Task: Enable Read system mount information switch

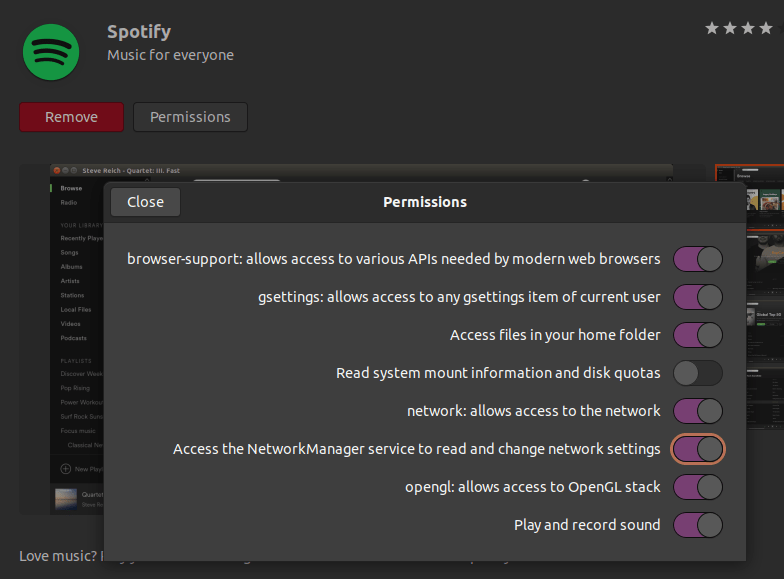Action: tap(698, 373)
